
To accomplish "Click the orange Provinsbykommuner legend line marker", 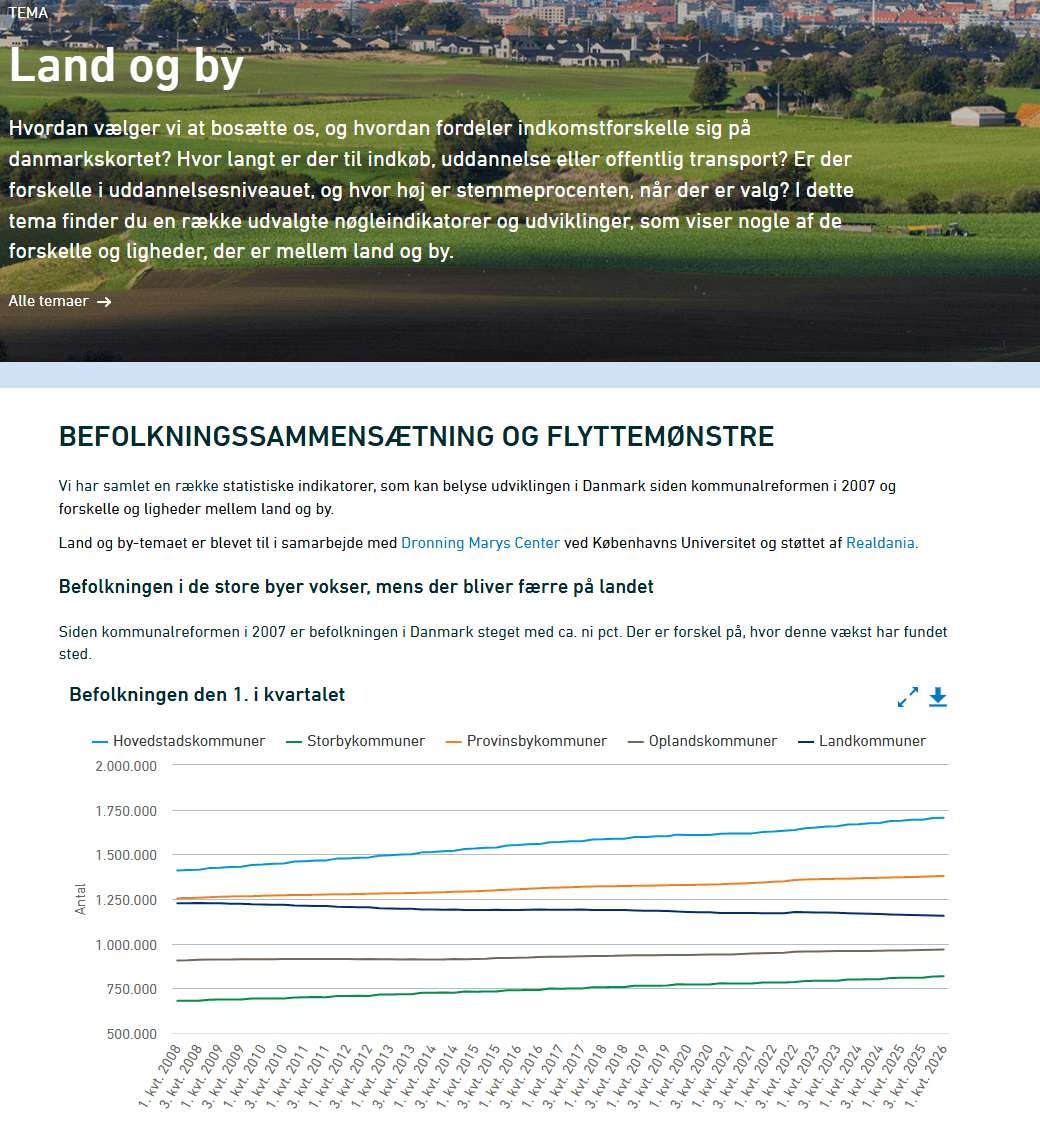I will click(453, 742).
